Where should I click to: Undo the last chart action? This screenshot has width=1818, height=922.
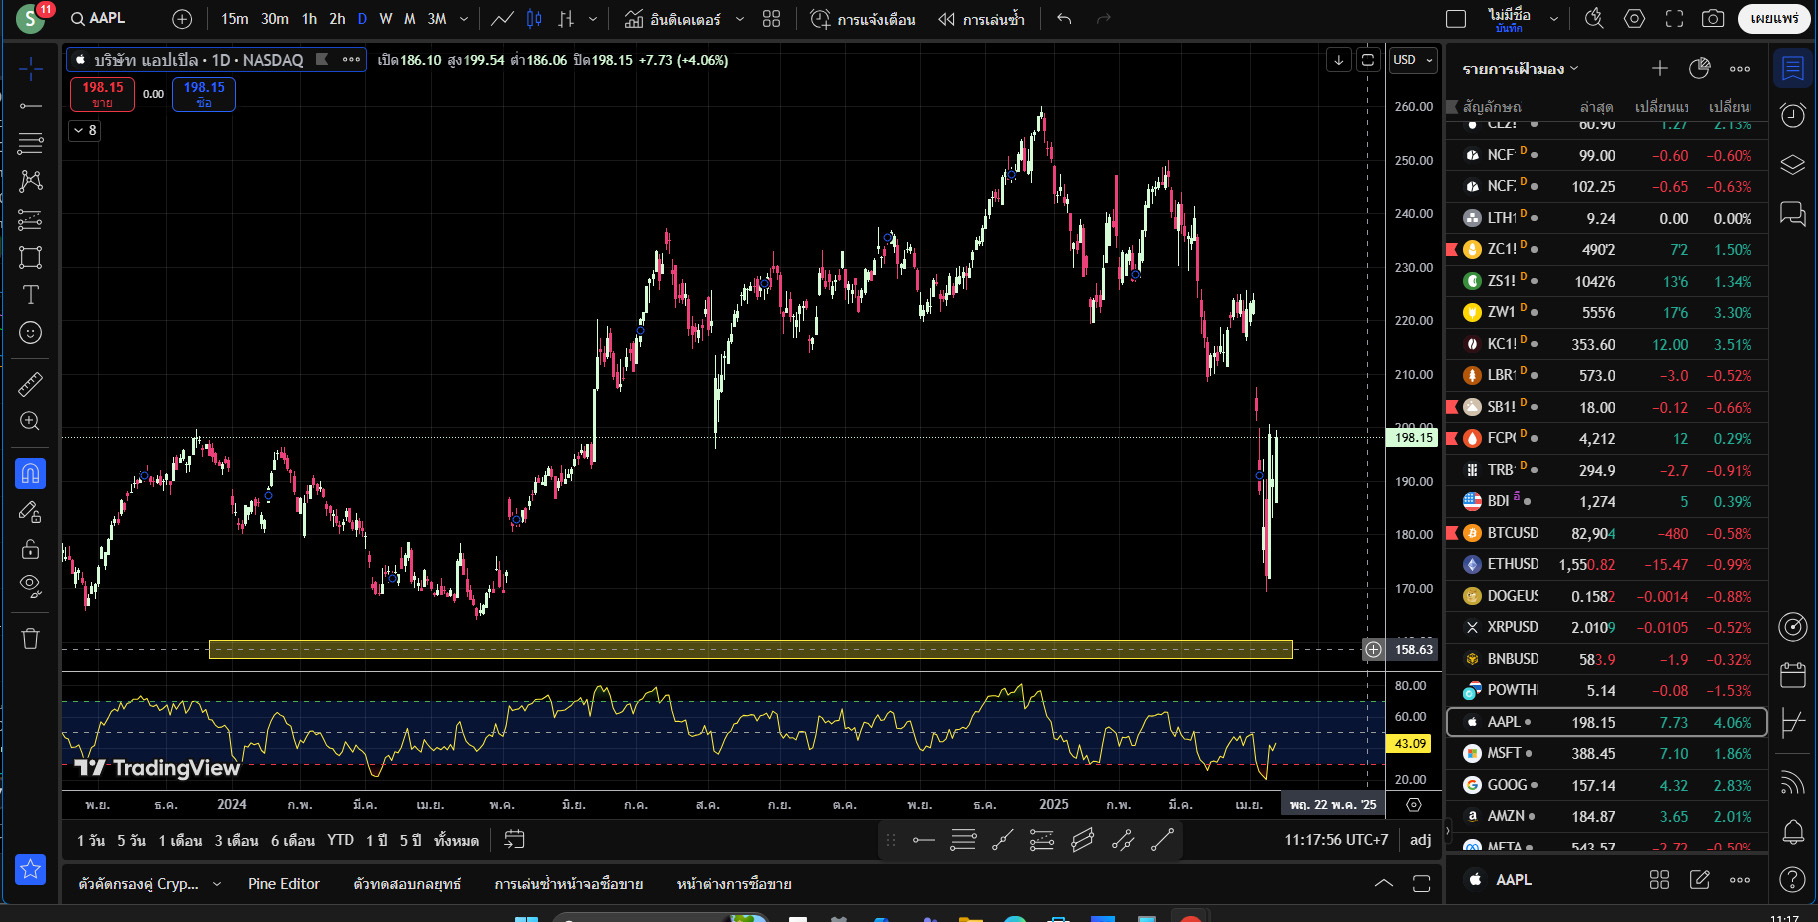(1064, 18)
